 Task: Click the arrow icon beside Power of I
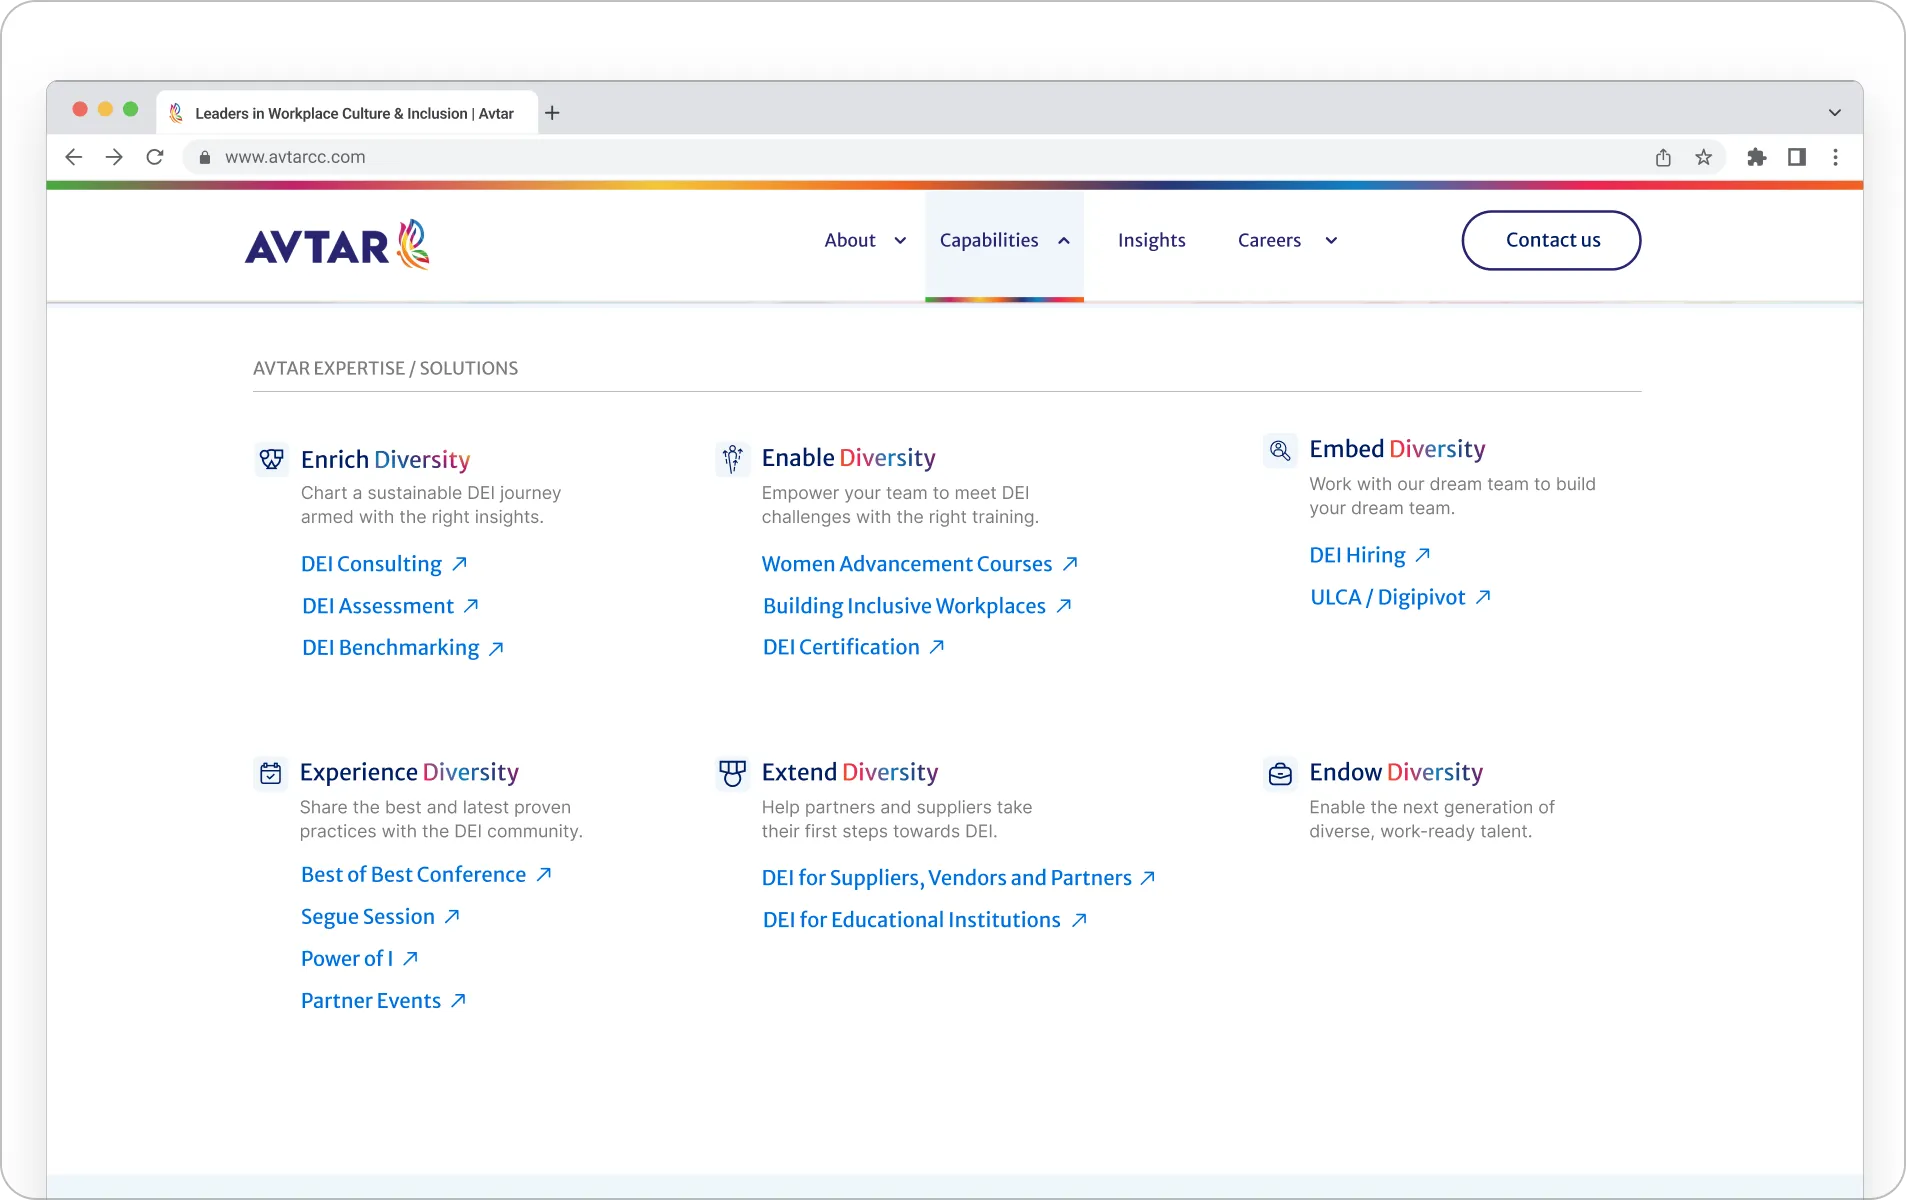click(410, 958)
